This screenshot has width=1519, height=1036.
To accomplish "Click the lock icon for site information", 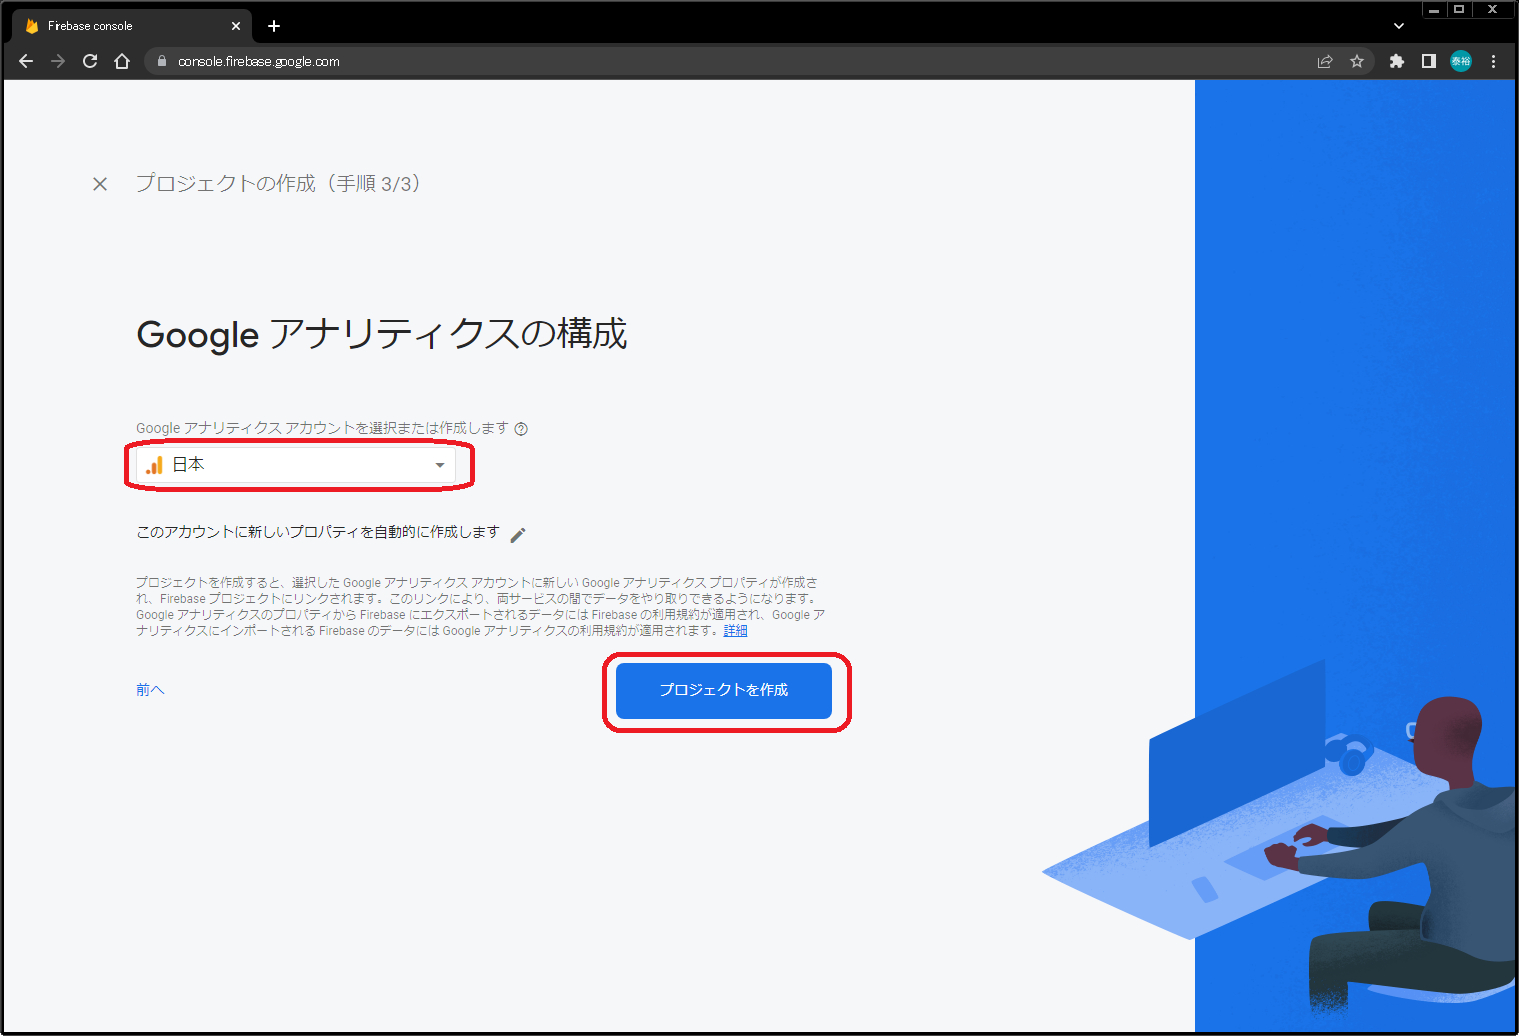I will click(162, 61).
